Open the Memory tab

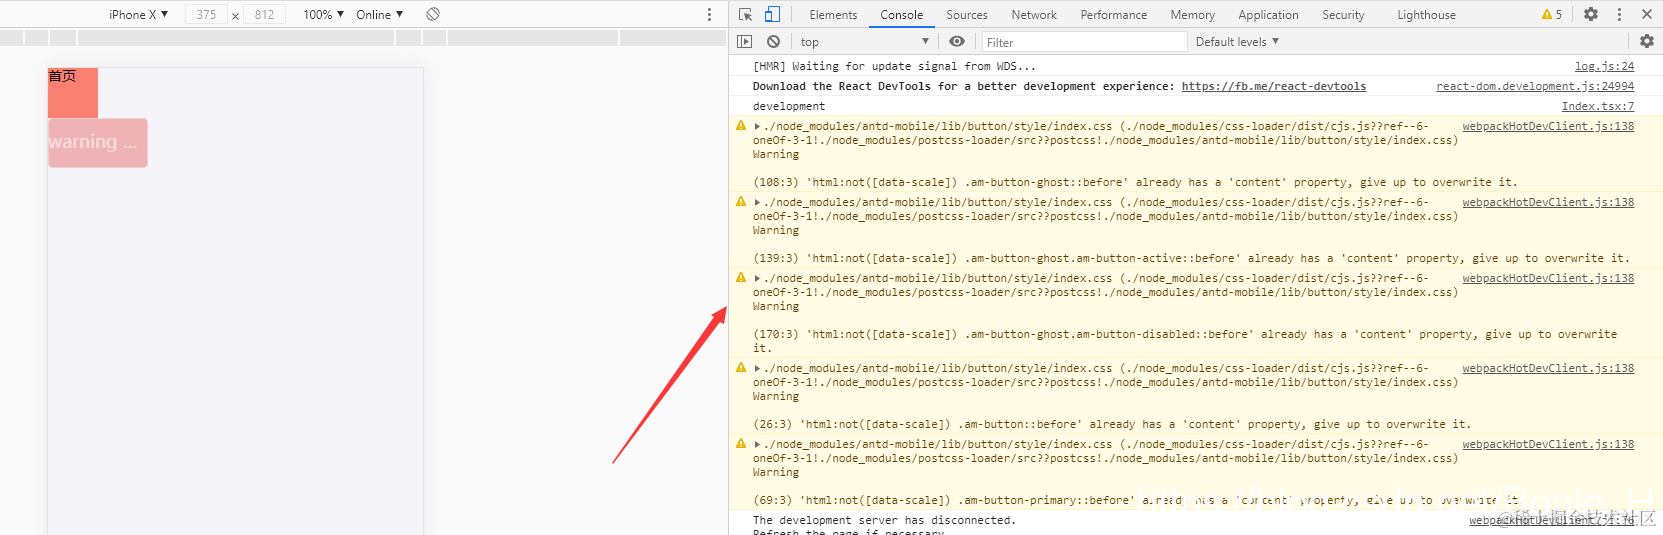1193,15
